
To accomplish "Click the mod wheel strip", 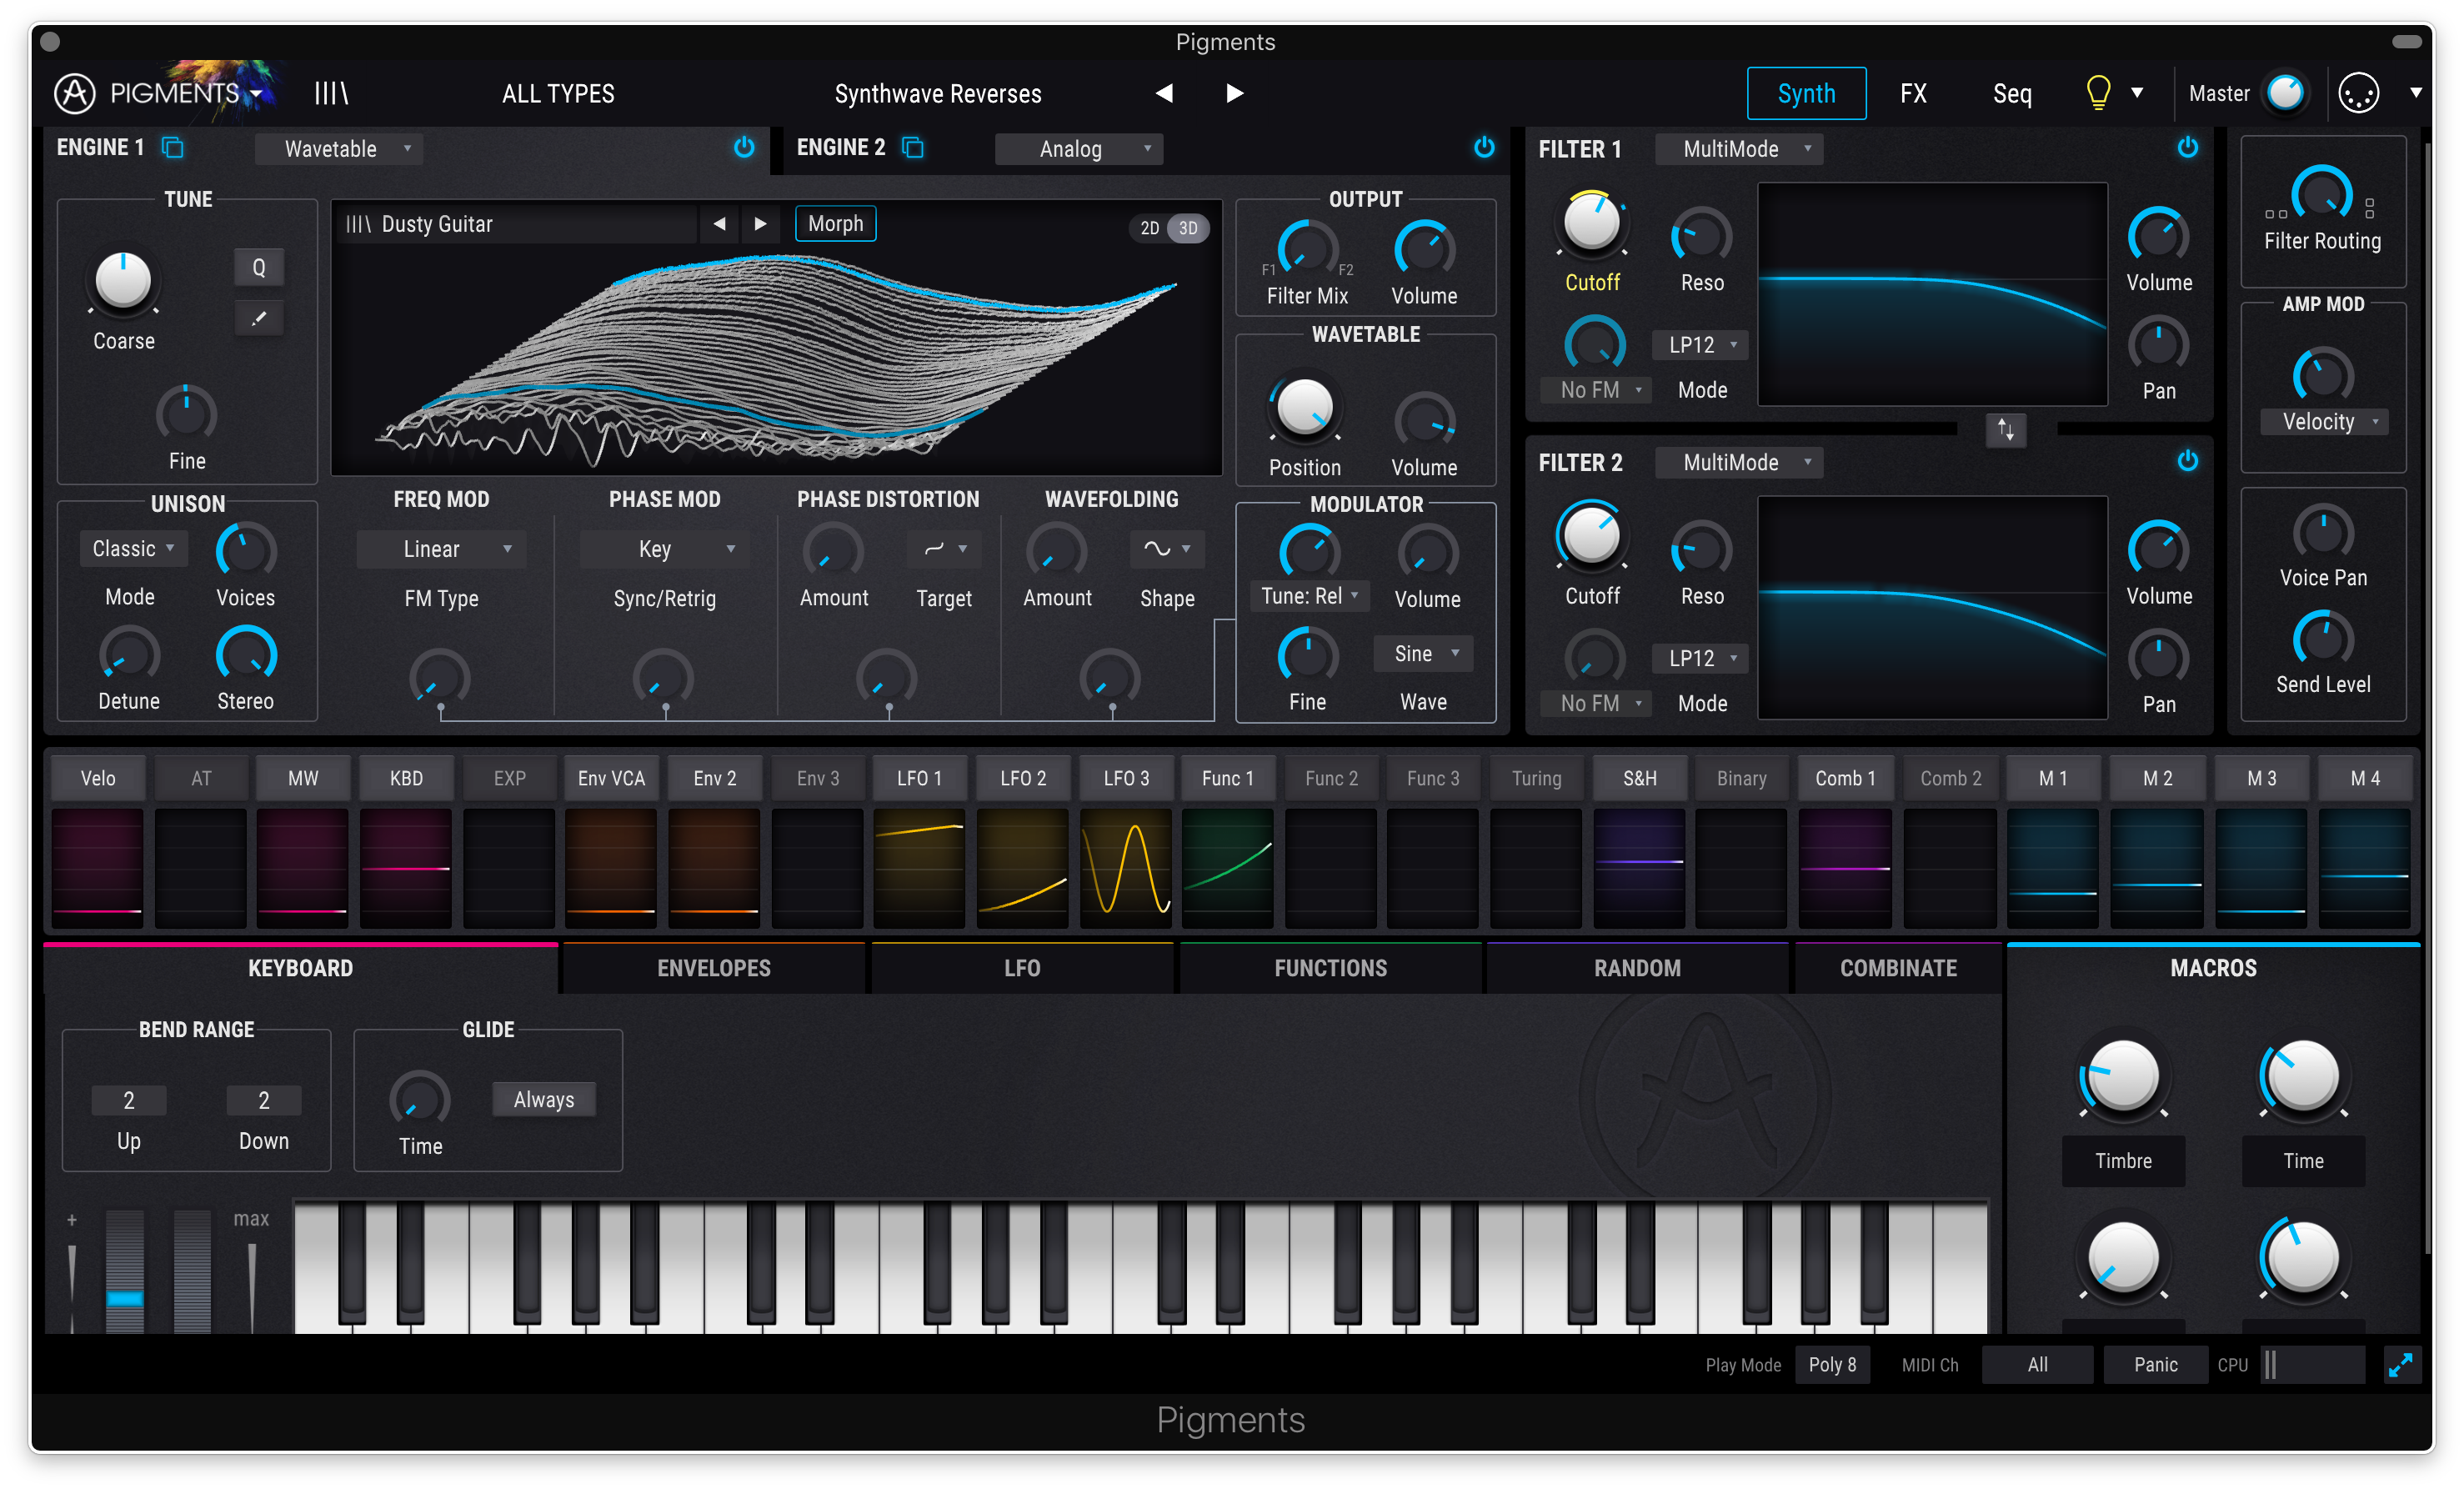I will (192, 1271).
